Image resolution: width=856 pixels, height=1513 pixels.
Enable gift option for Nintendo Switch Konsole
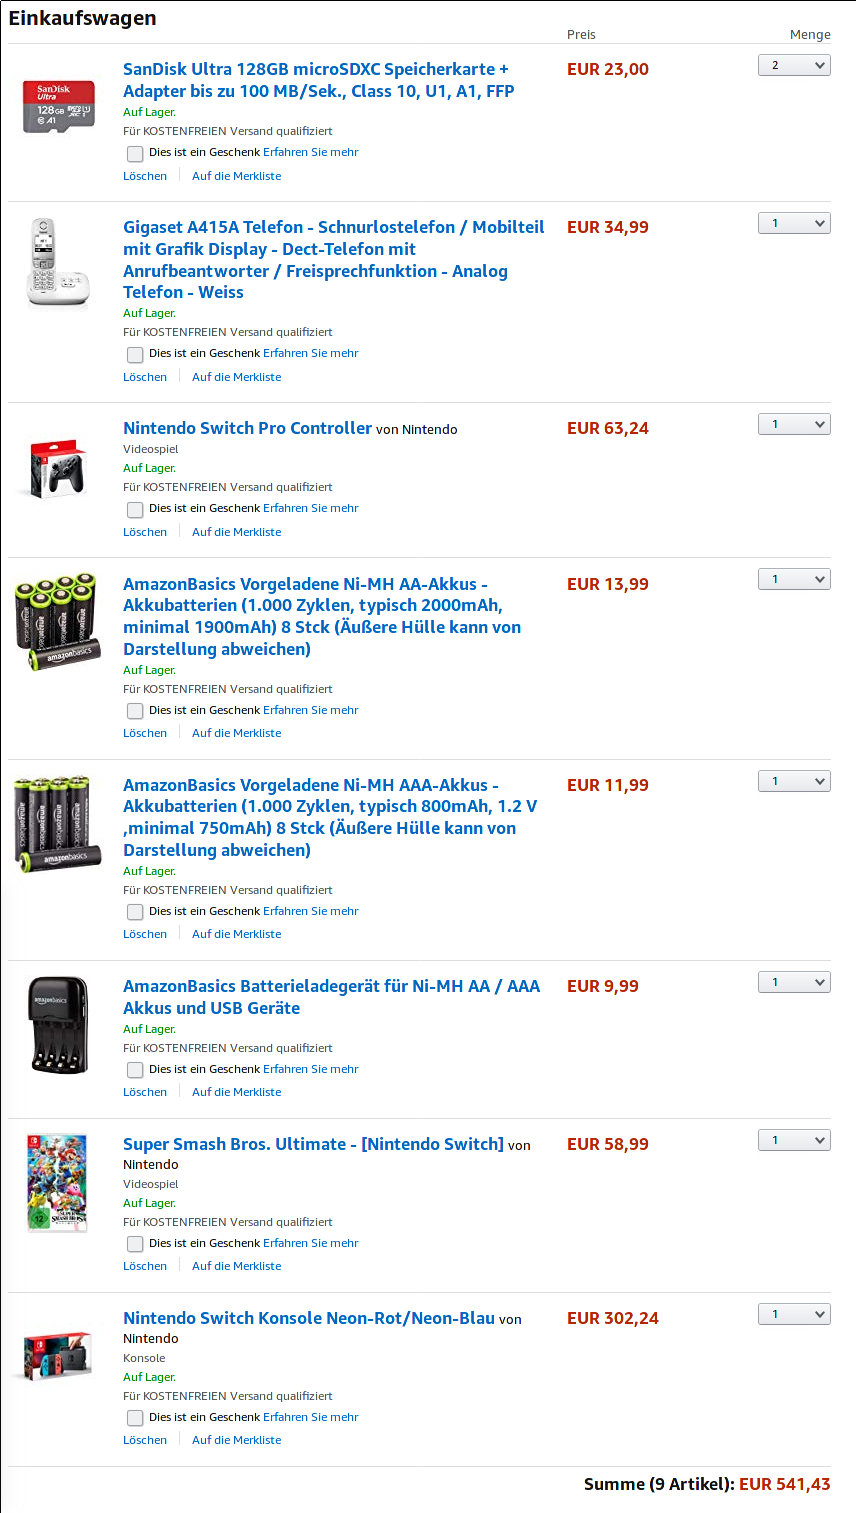point(135,1418)
